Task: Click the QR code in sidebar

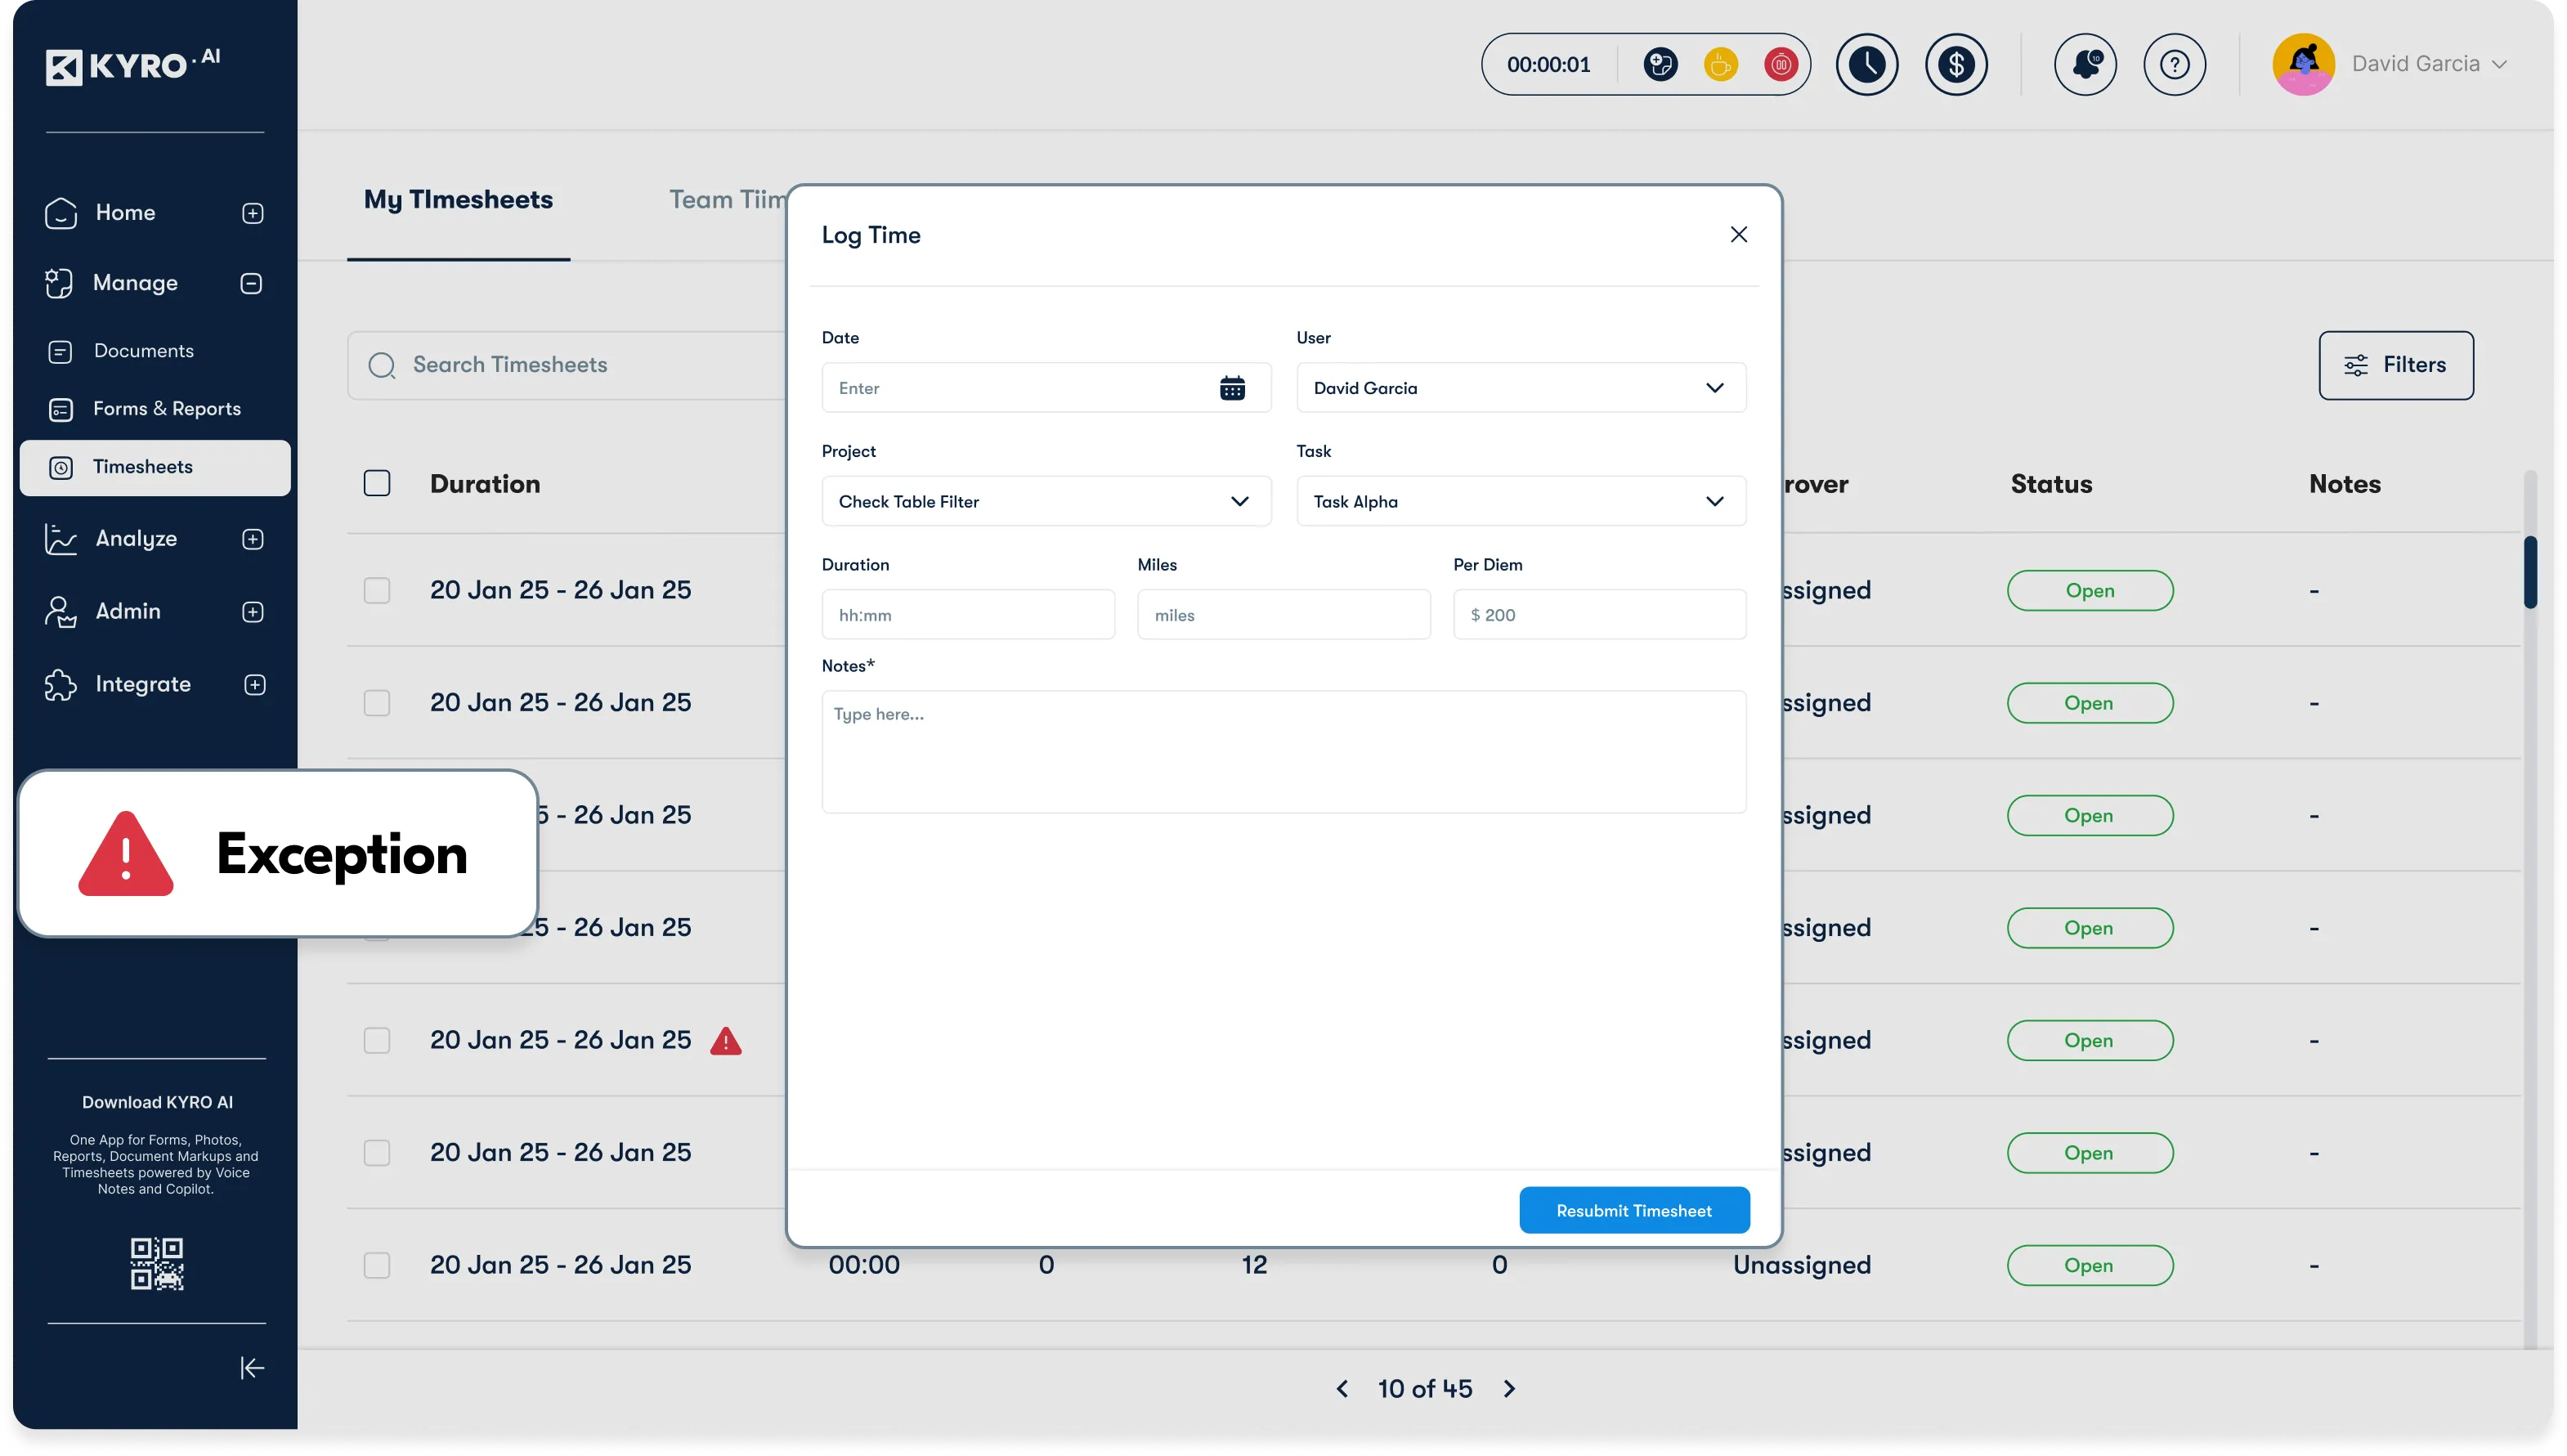Action: [157, 1263]
